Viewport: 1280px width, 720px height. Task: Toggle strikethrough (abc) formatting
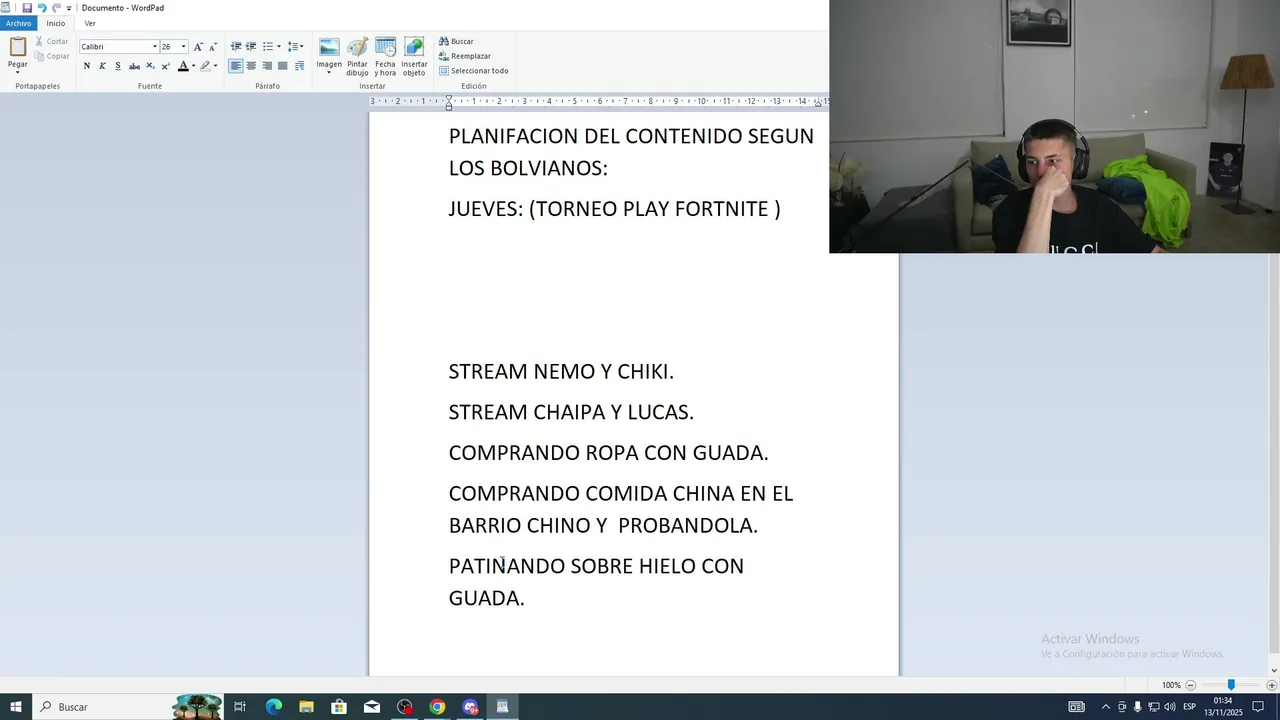[134, 66]
